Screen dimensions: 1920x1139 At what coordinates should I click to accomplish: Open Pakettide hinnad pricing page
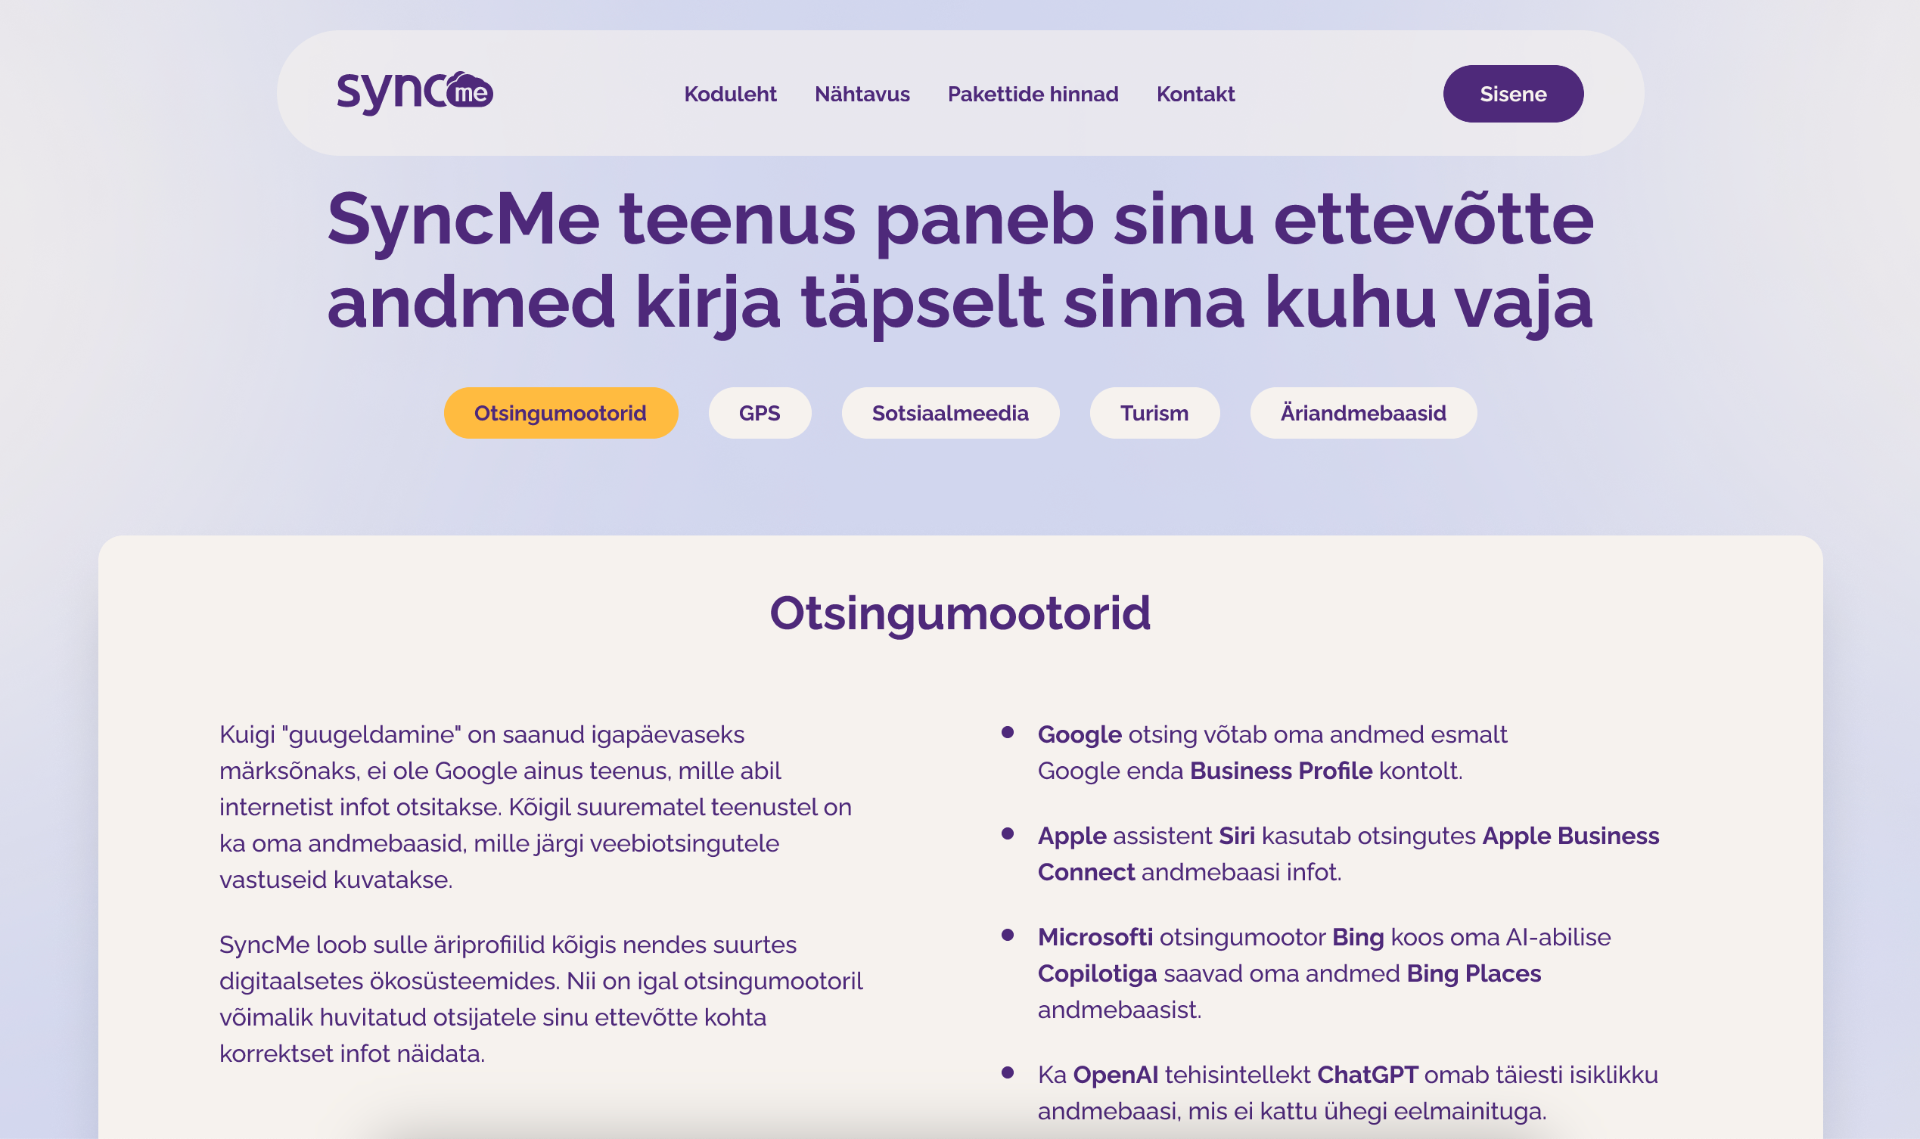pos(1033,94)
